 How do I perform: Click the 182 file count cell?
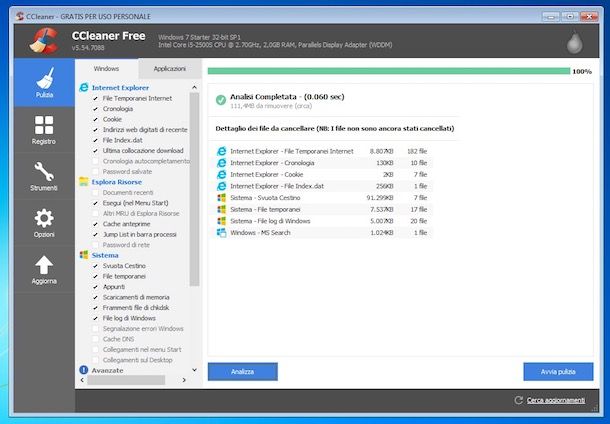417,151
